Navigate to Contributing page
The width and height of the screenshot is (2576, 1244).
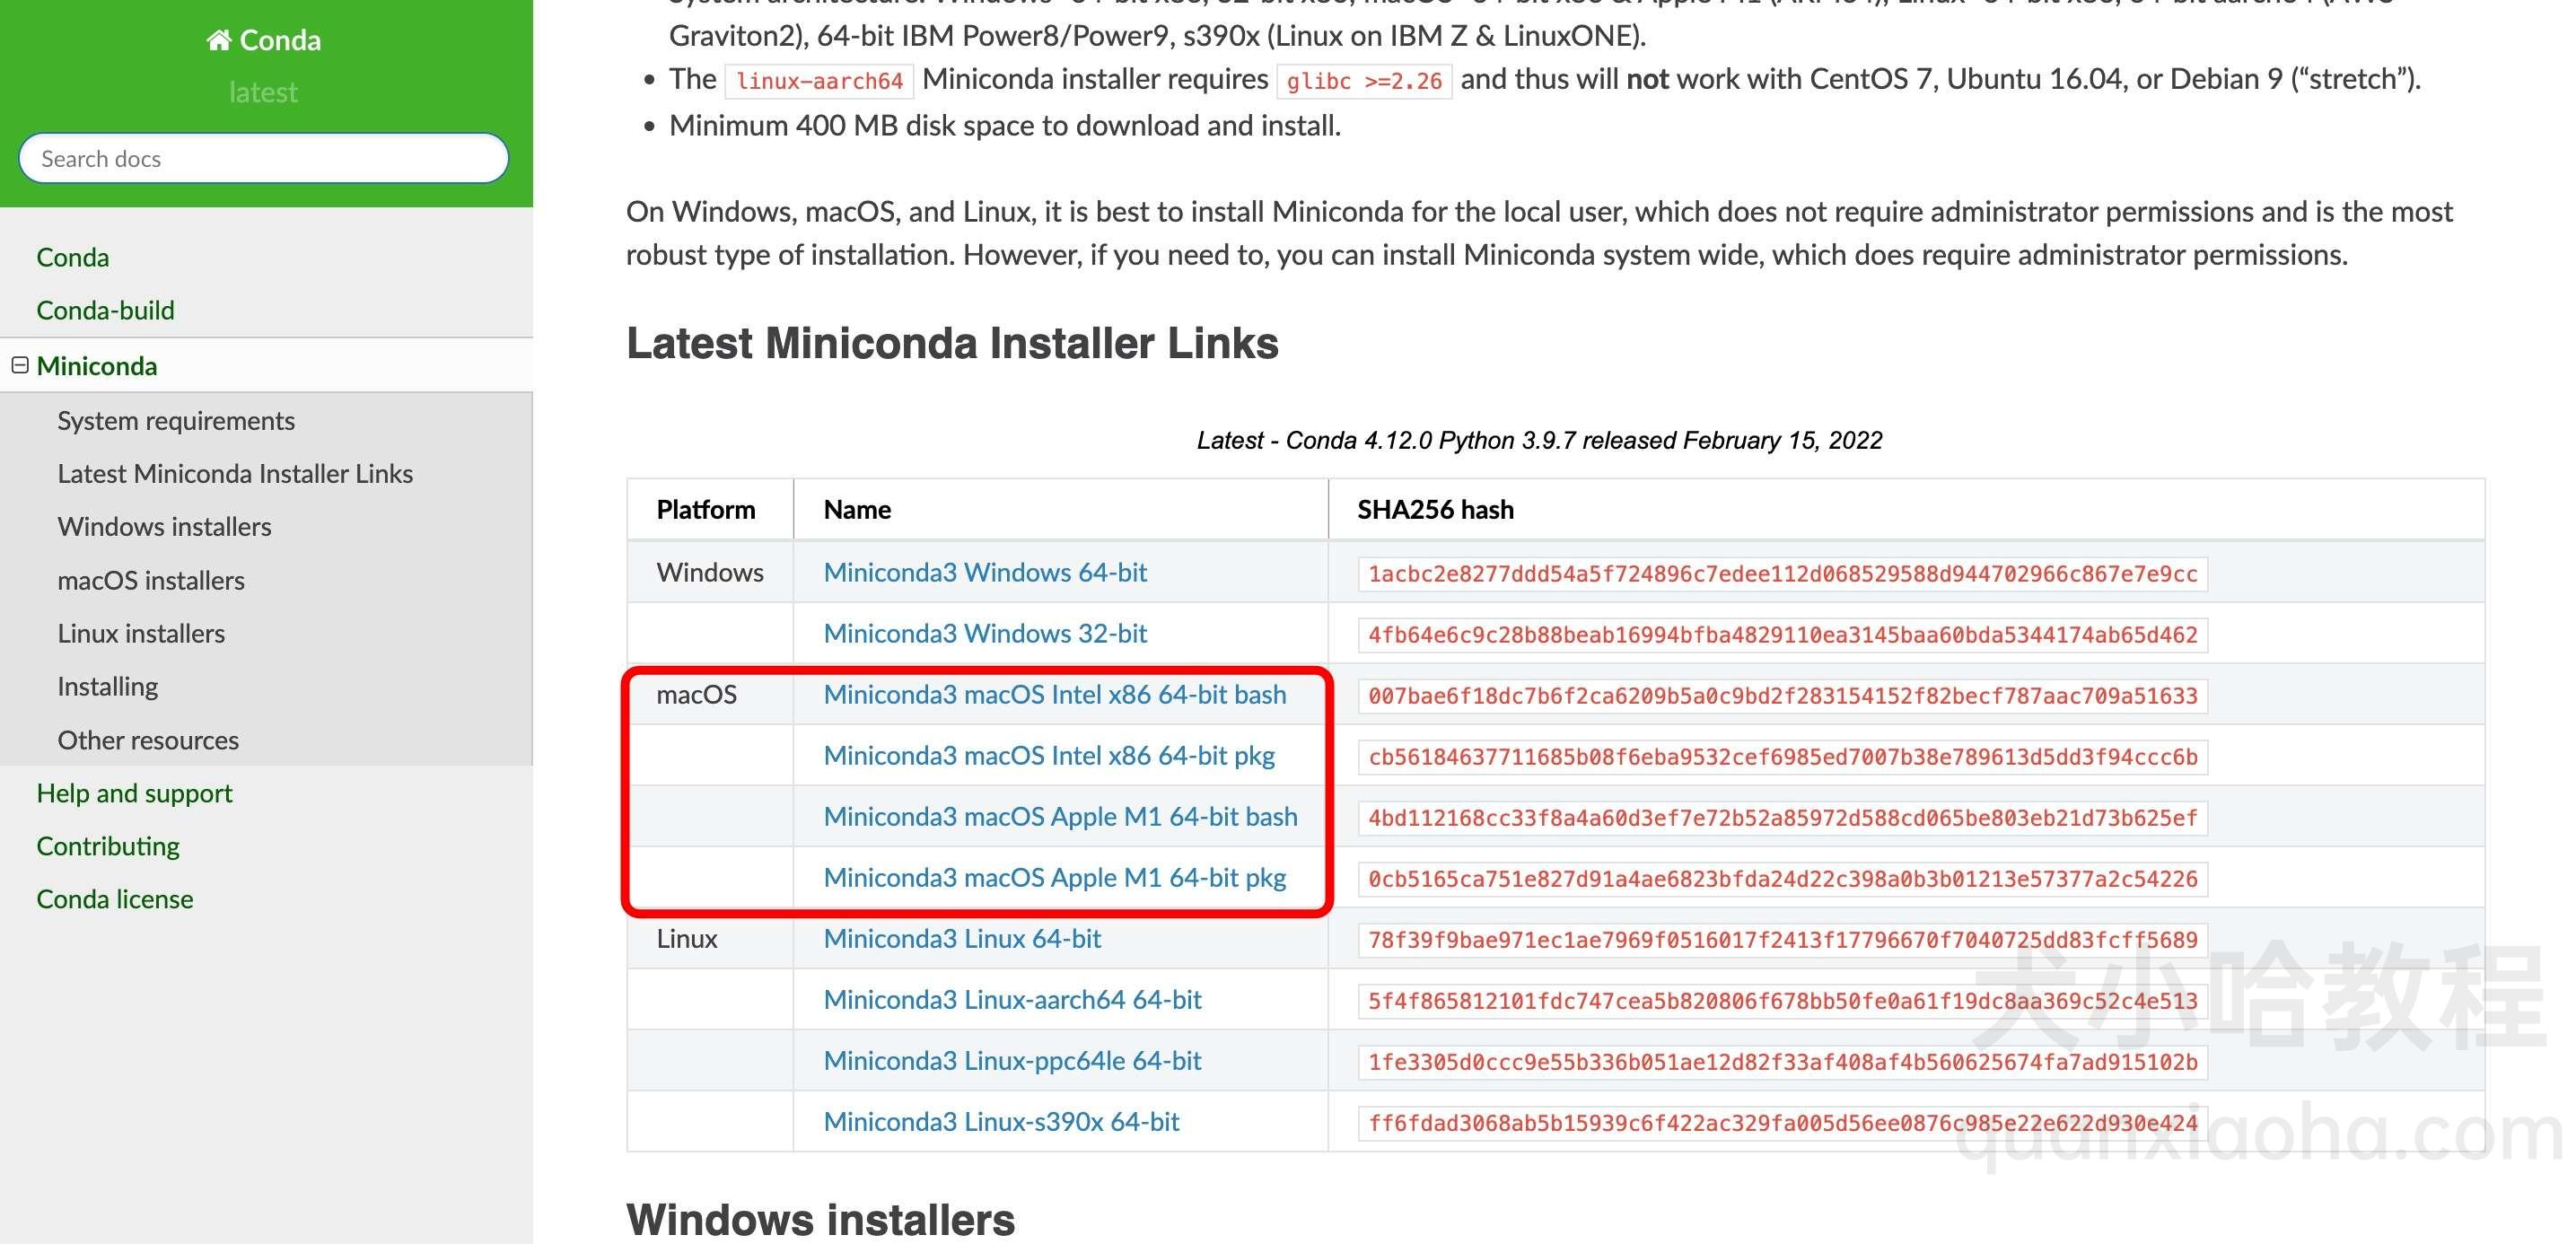click(x=109, y=846)
